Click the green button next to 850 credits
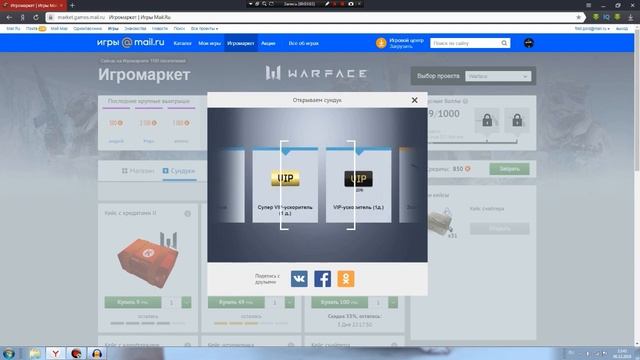640x360 pixels. [509, 169]
